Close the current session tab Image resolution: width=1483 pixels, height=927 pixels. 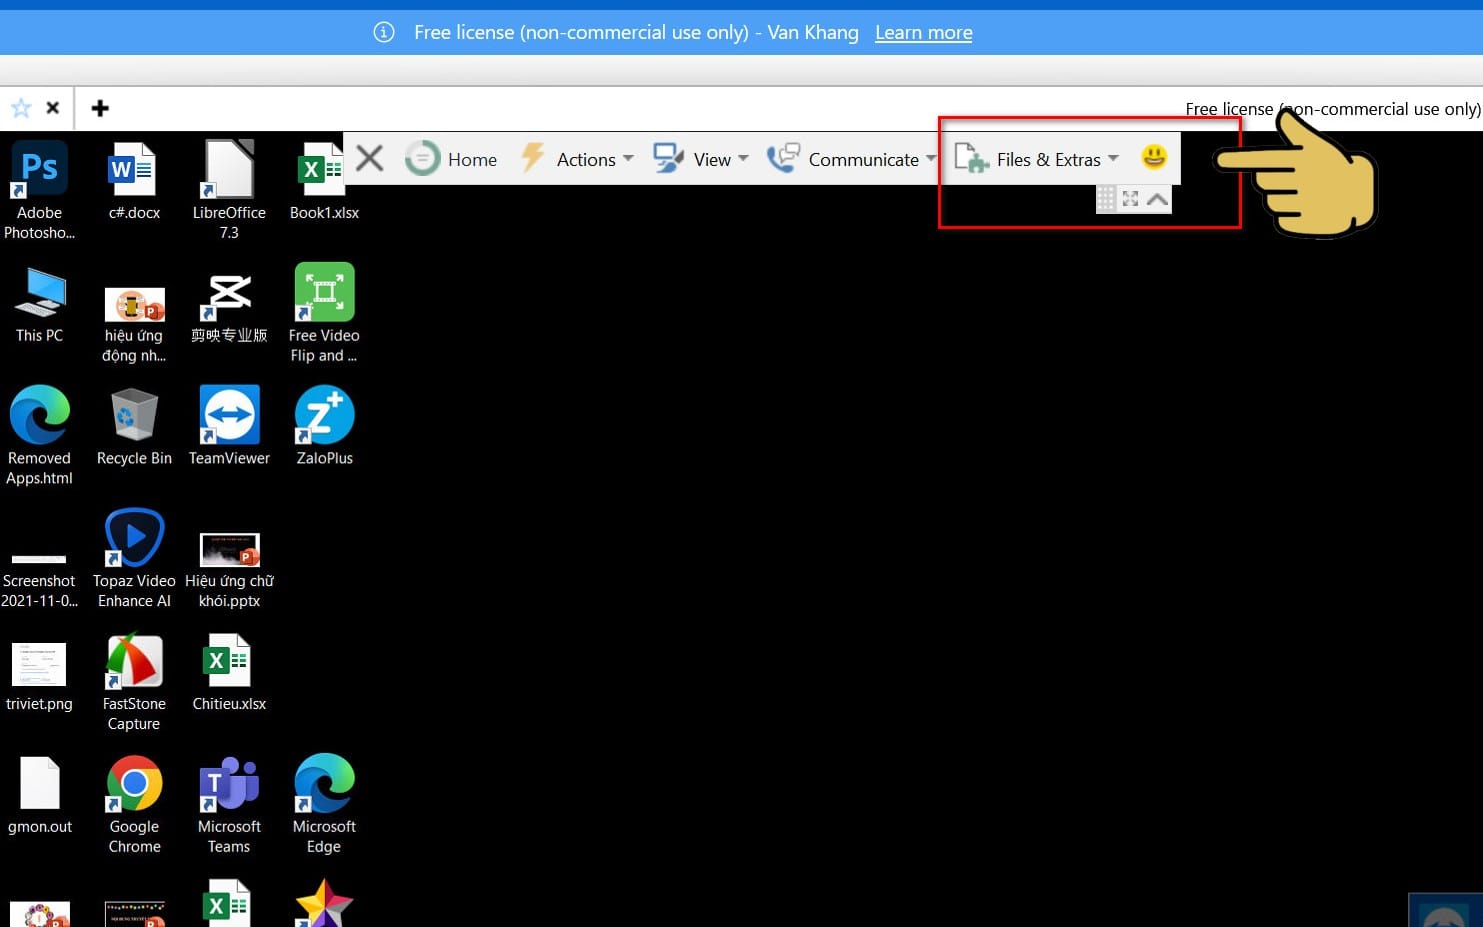click(x=53, y=108)
